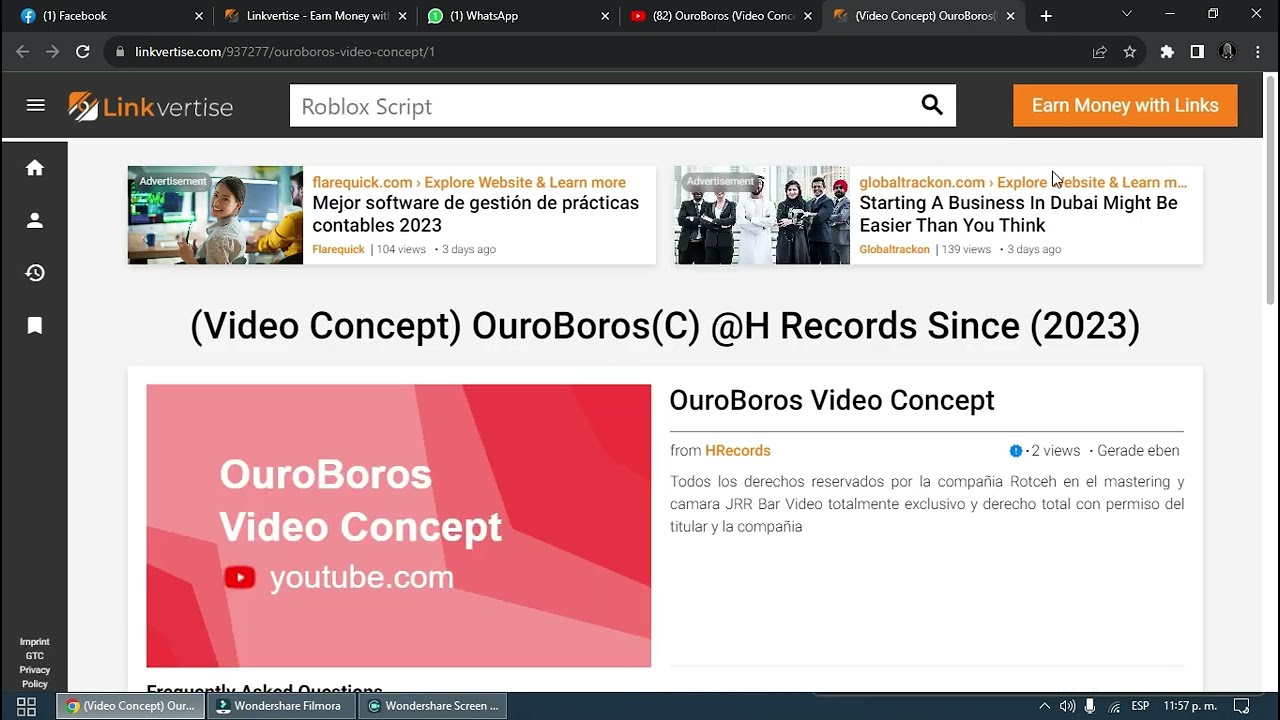Image resolution: width=1280 pixels, height=720 pixels.
Task: Open the HRecords author link
Action: [x=737, y=451]
